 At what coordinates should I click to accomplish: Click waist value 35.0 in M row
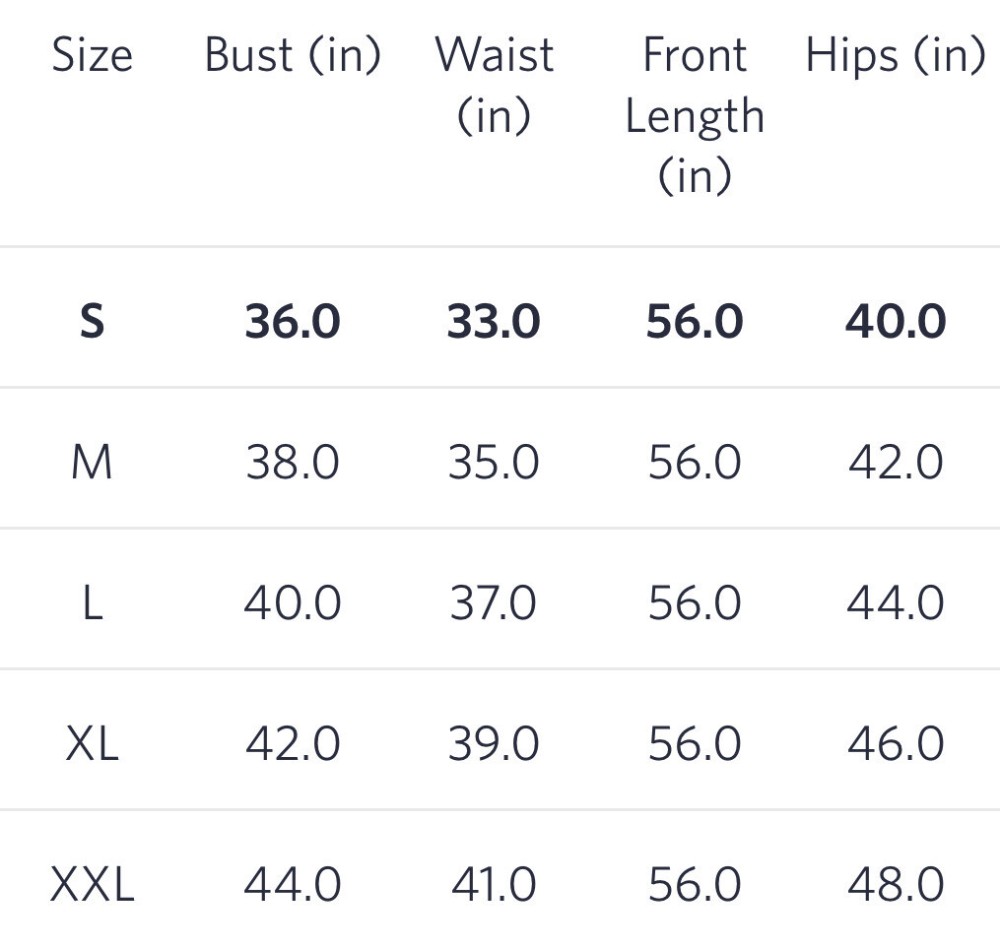tap(493, 463)
